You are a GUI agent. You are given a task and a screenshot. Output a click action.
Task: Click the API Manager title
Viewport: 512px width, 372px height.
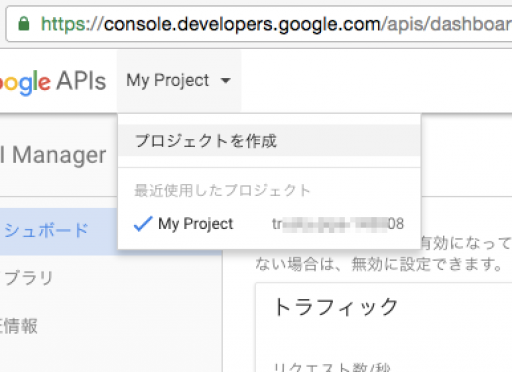(53, 155)
